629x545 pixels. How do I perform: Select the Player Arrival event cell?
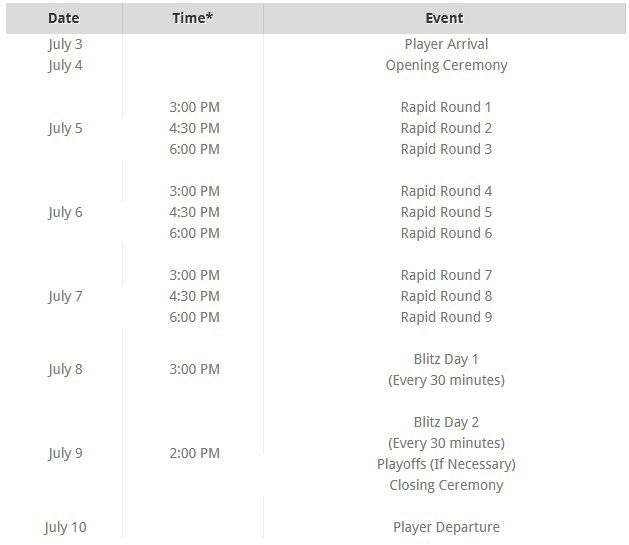click(x=446, y=44)
